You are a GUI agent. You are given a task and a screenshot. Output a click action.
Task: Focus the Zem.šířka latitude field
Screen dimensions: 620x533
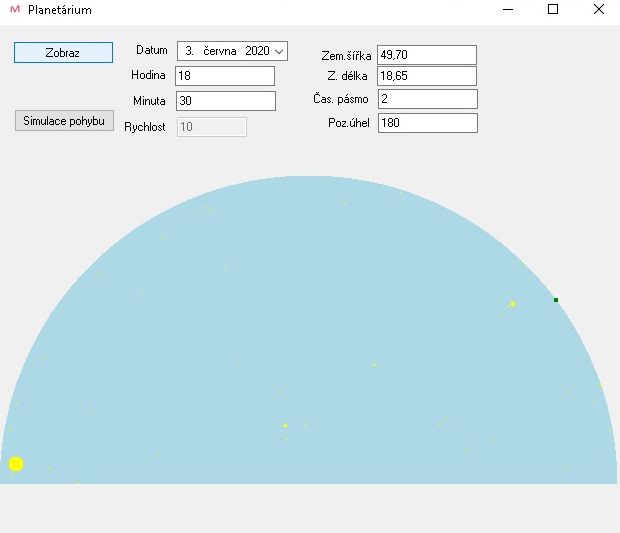(x=427, y=55)
